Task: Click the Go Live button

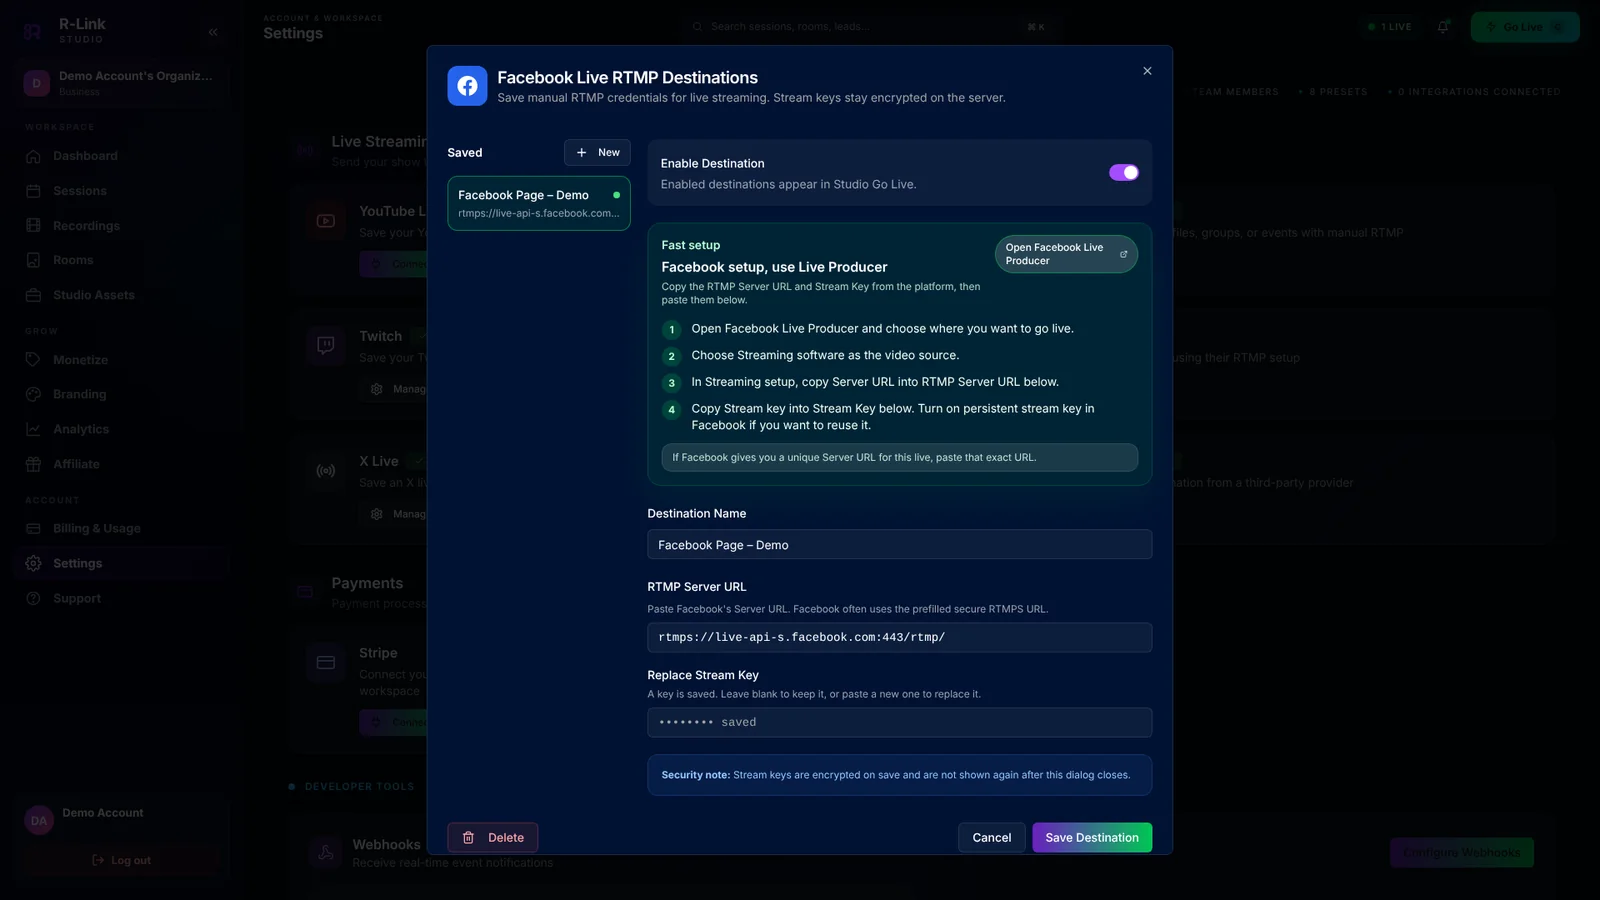Action: tap(1525, 27)
